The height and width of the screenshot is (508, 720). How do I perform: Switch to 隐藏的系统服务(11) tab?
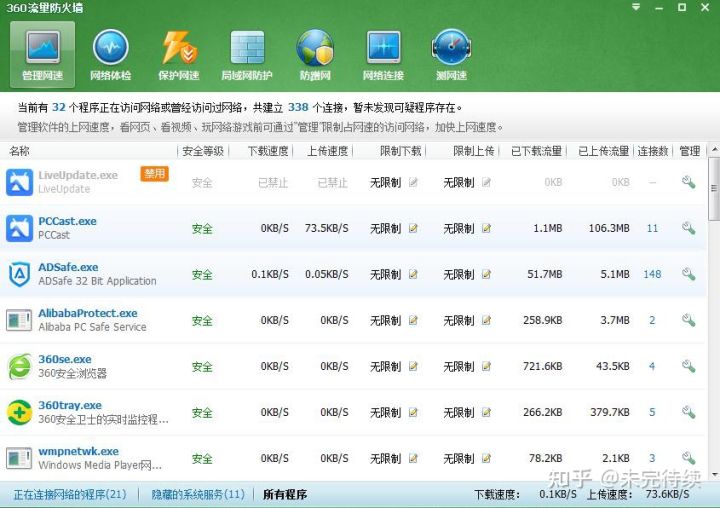198,494
